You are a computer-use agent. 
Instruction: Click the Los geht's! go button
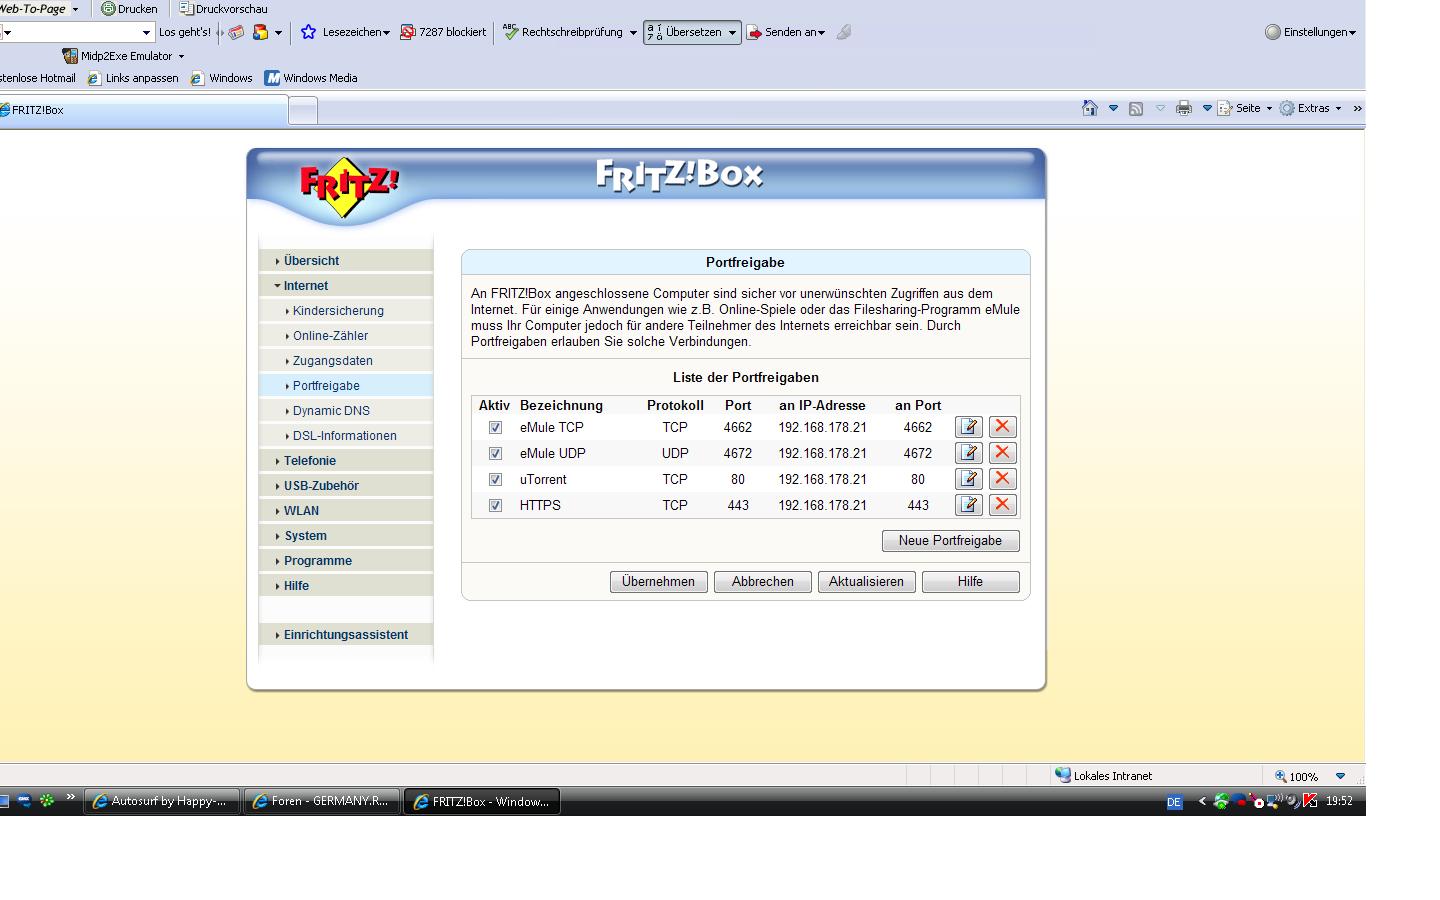tap(184, 32)
